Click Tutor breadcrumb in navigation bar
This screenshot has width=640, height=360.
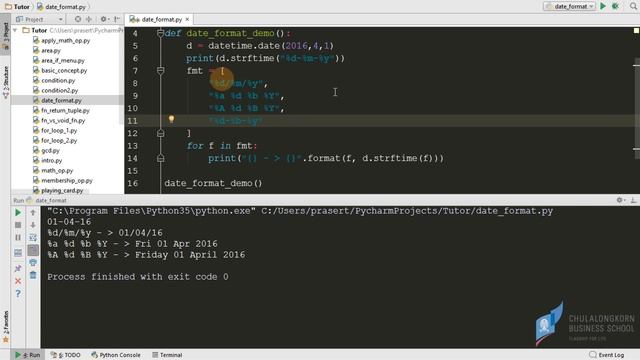(x=17, y=7)
